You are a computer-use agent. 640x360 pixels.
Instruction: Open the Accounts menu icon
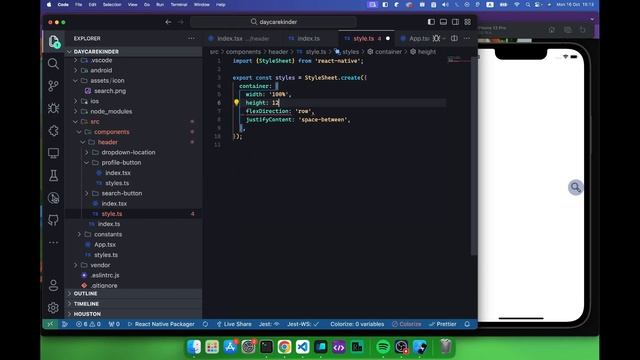53,285
